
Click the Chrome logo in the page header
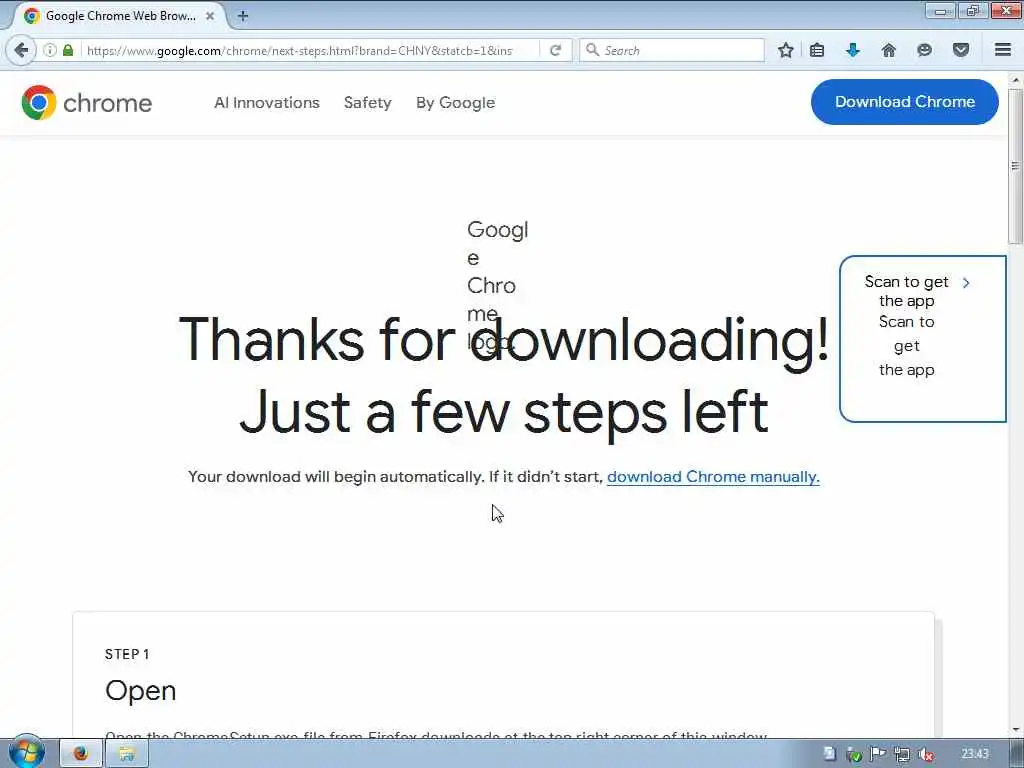[86, 103]
